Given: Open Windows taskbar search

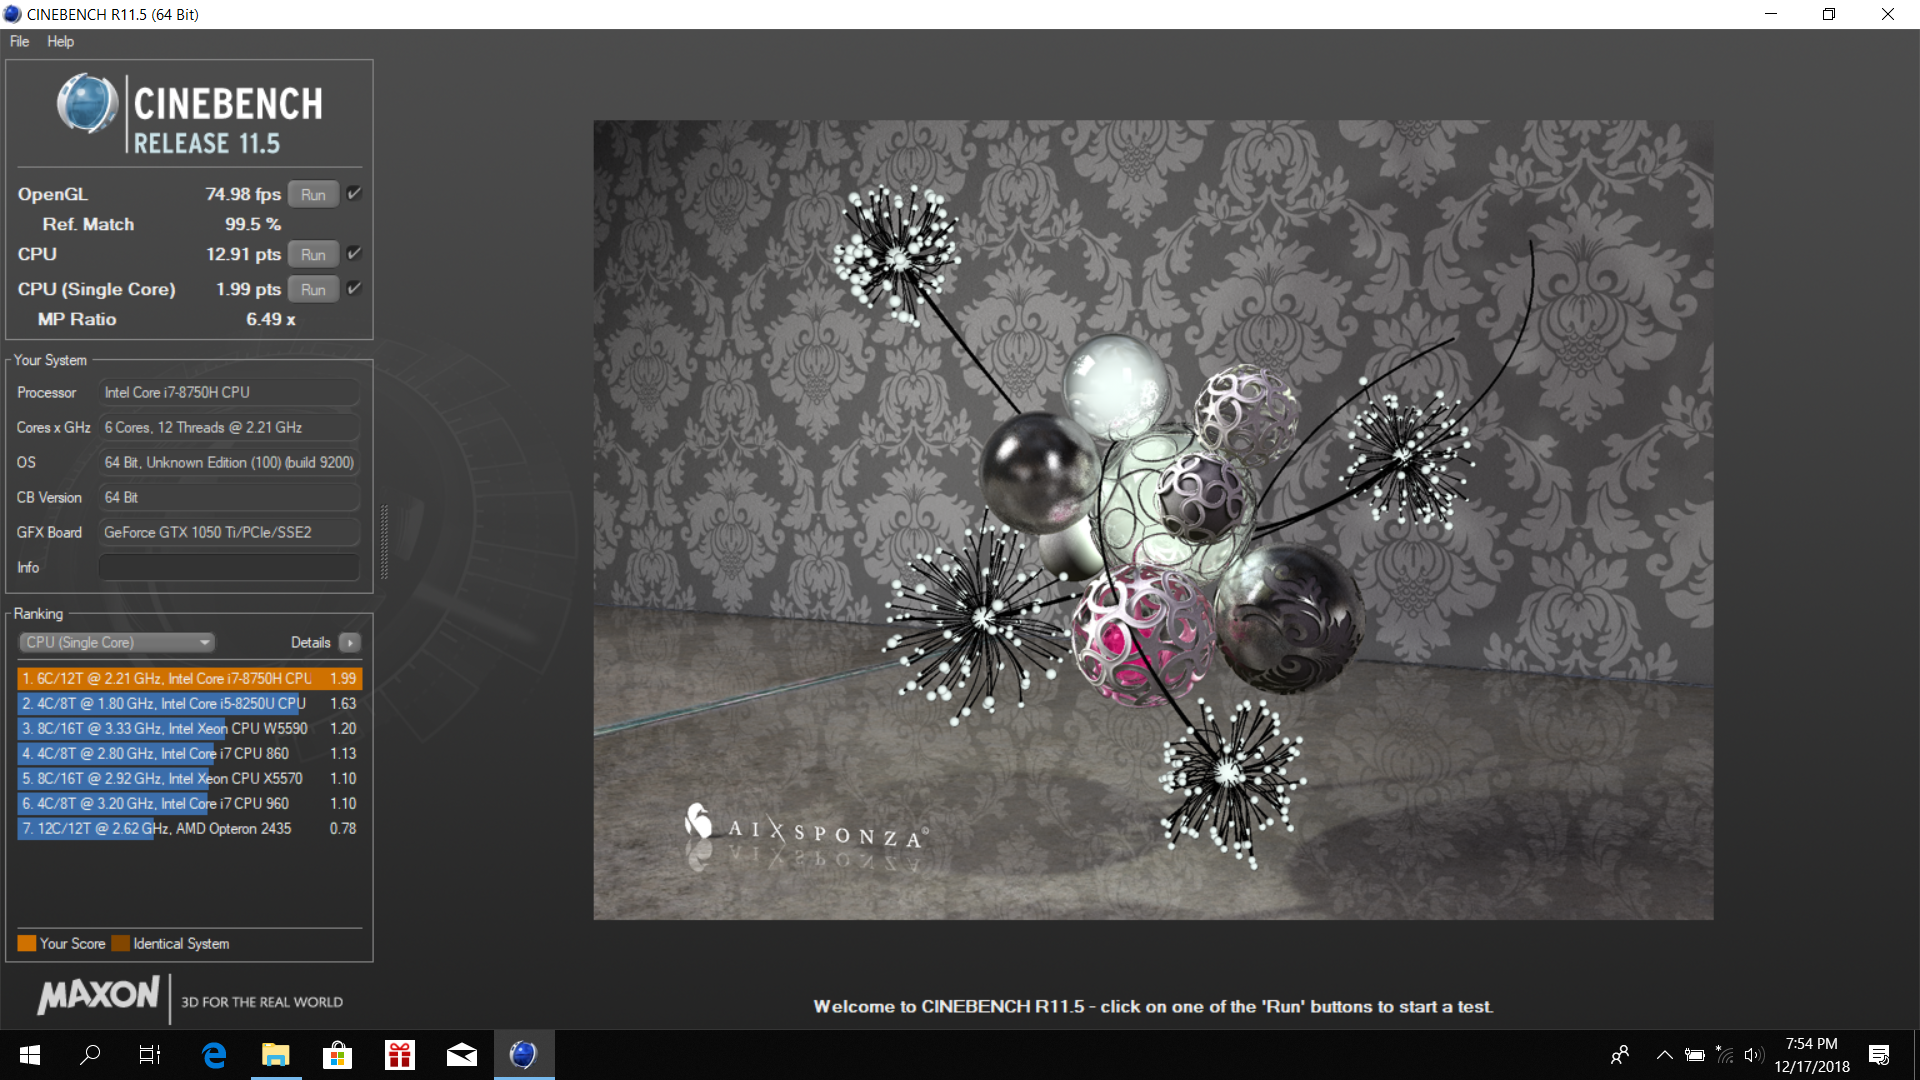Looking at the screenshot, I should pyautogui.click(x=90, y=1055).
